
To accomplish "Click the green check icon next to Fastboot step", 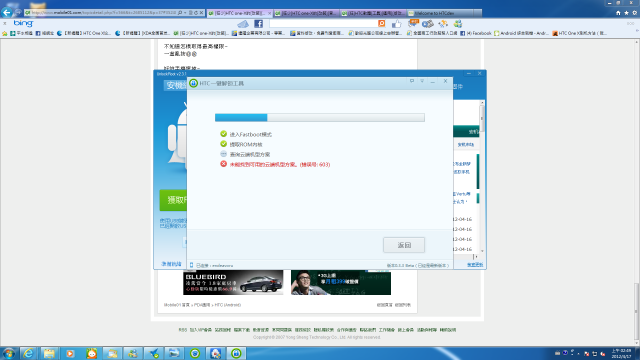I will point(223,134).
